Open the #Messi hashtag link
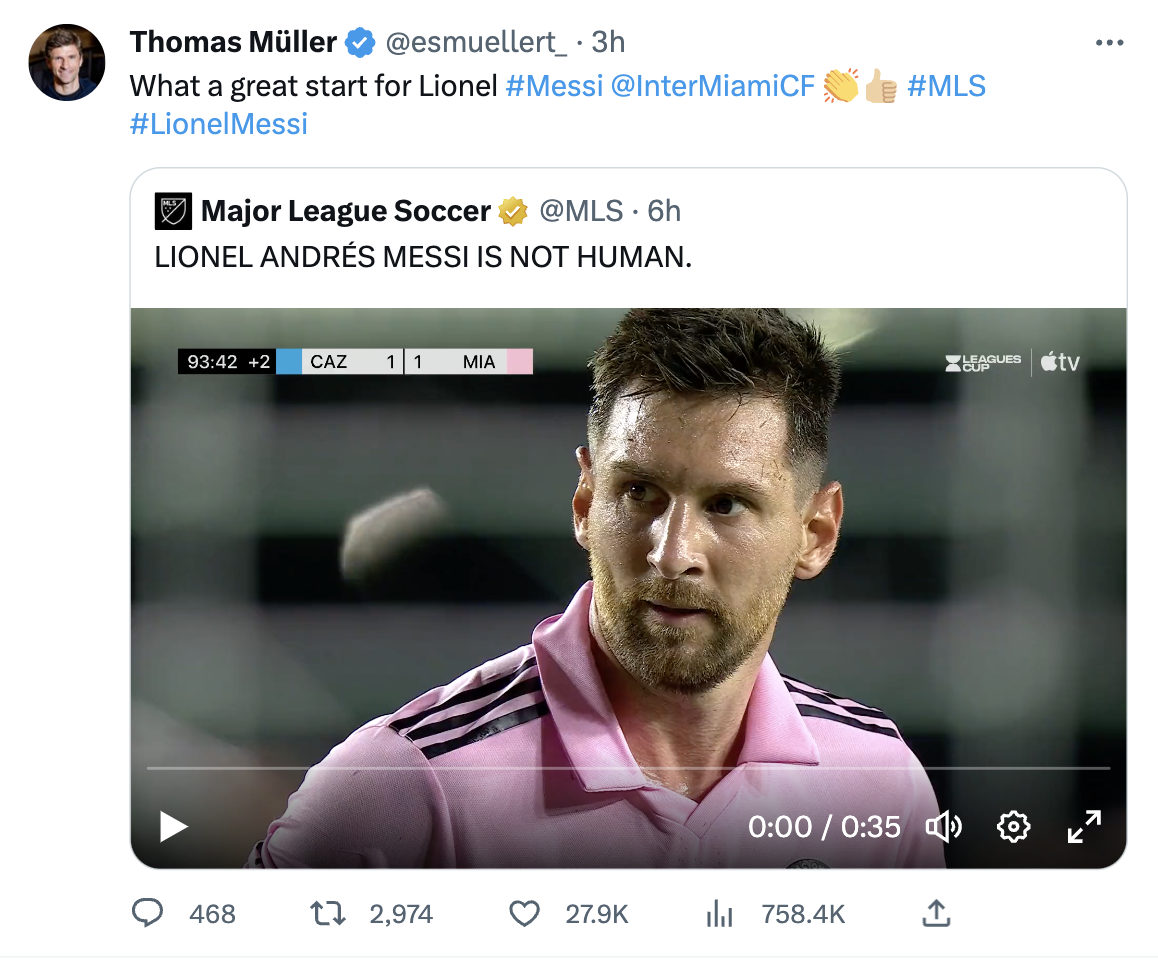 point(554,86)
